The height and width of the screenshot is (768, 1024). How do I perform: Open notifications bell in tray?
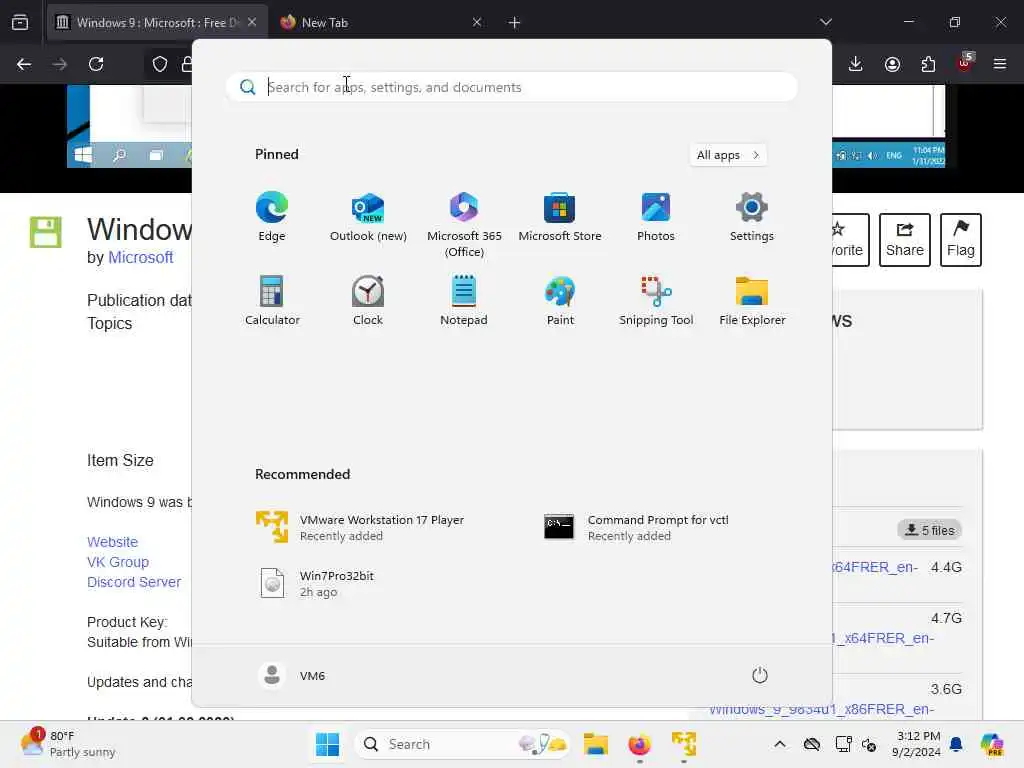coord(956,744)
